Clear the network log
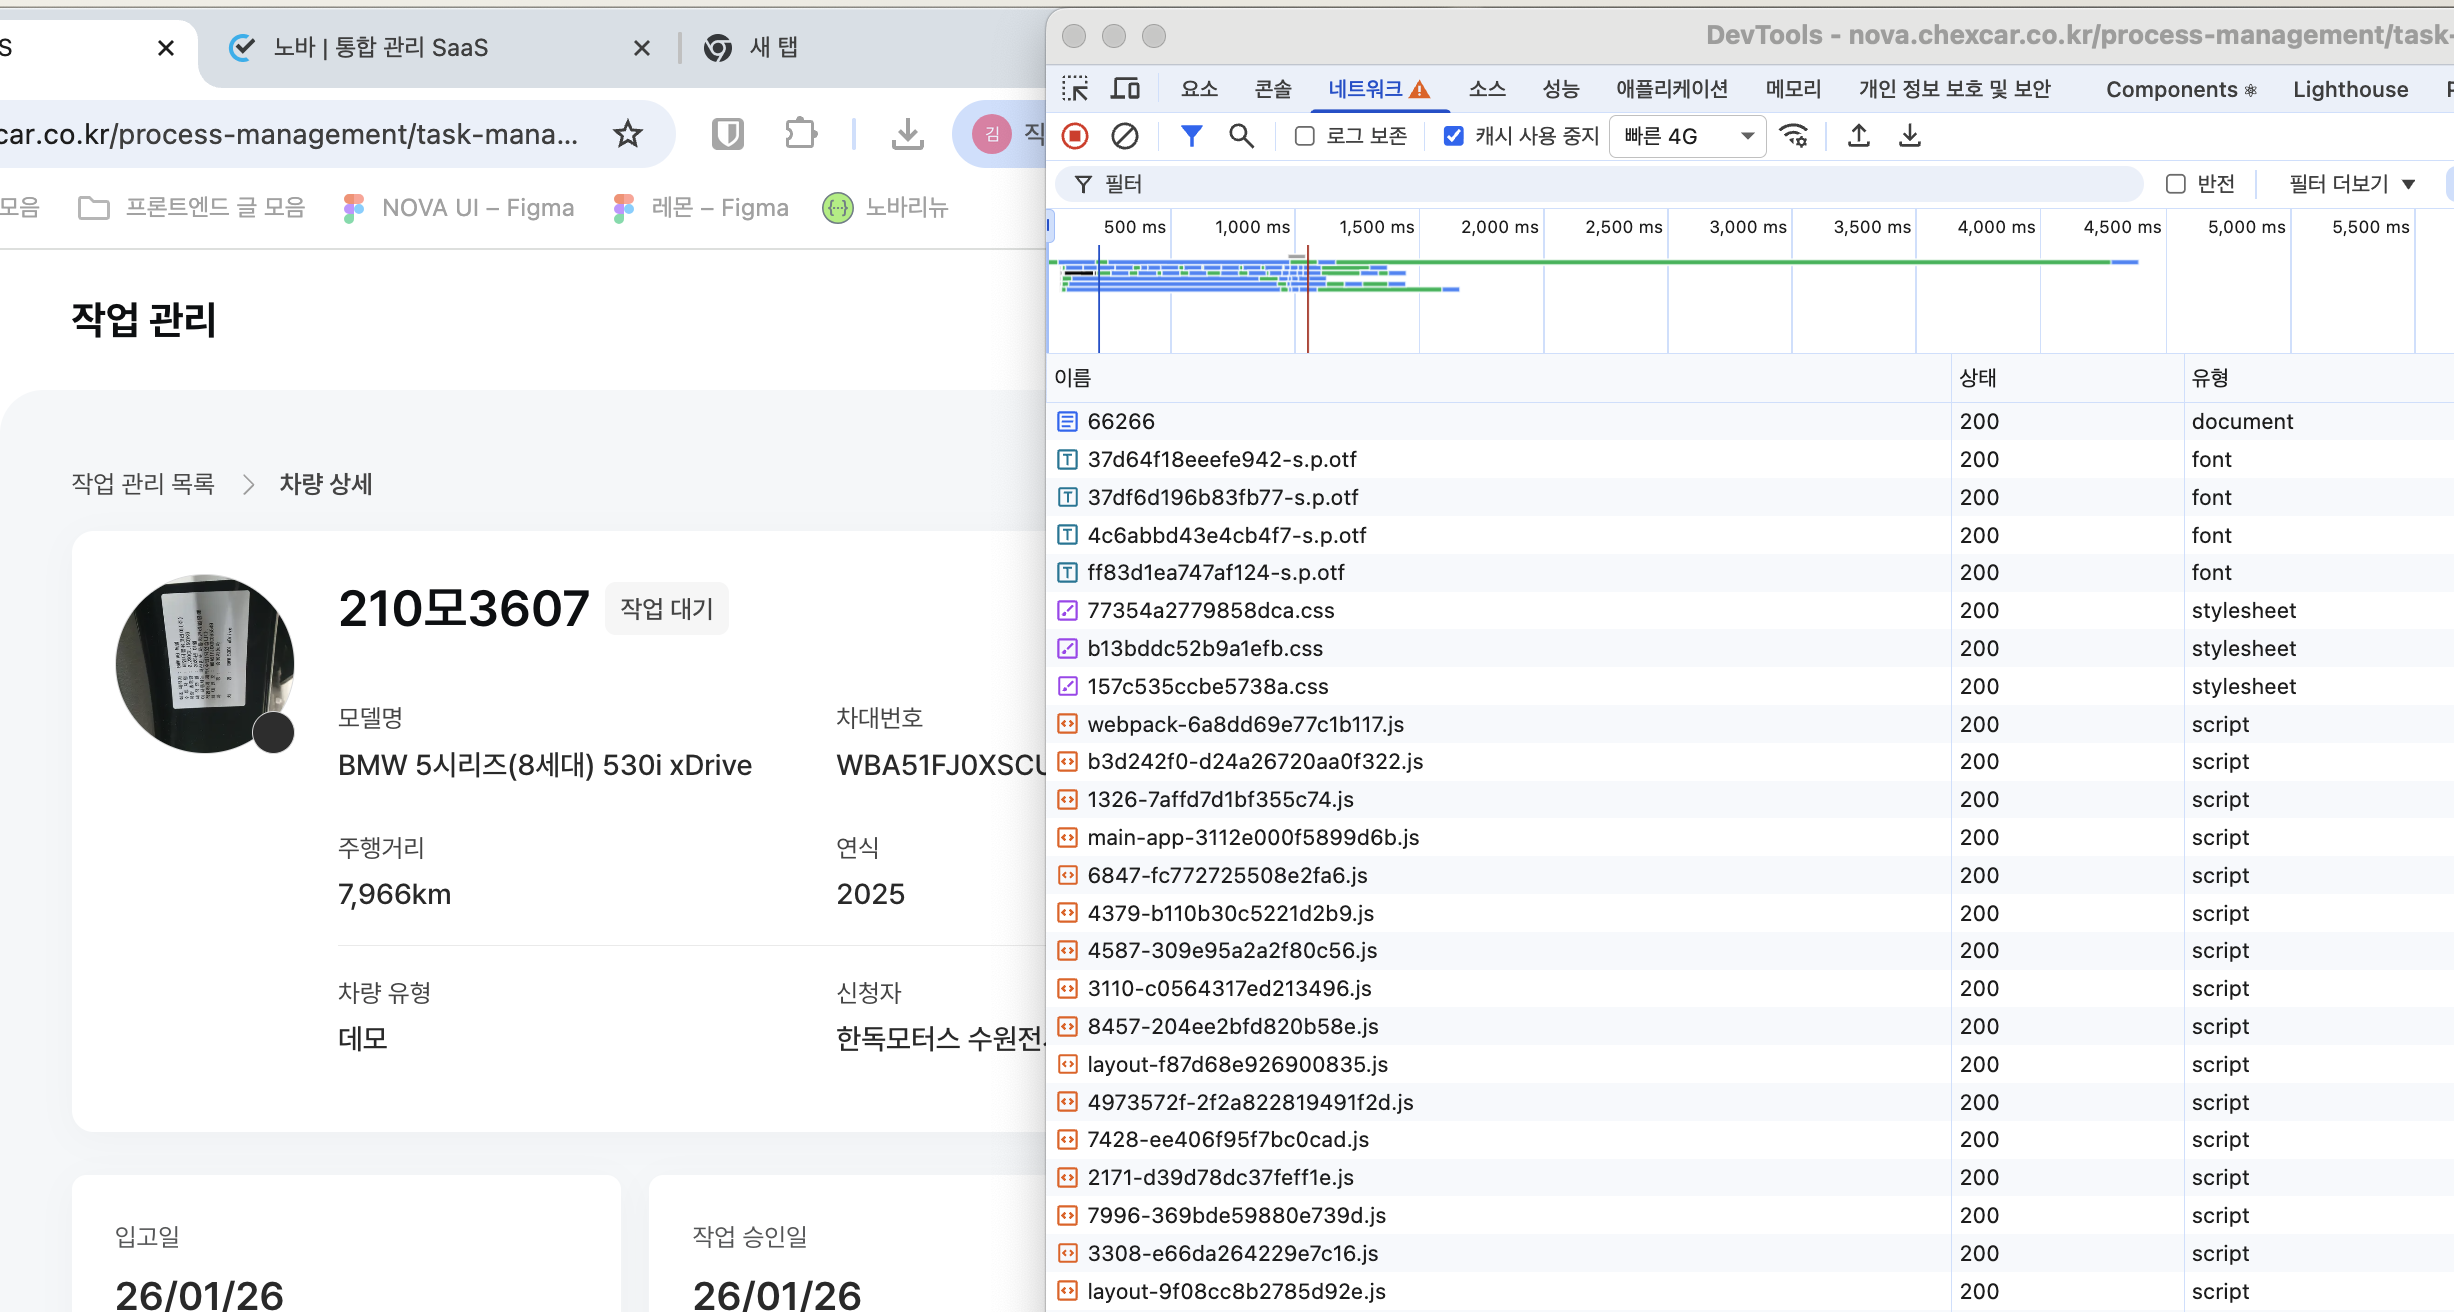 [x=1125, y=136]
